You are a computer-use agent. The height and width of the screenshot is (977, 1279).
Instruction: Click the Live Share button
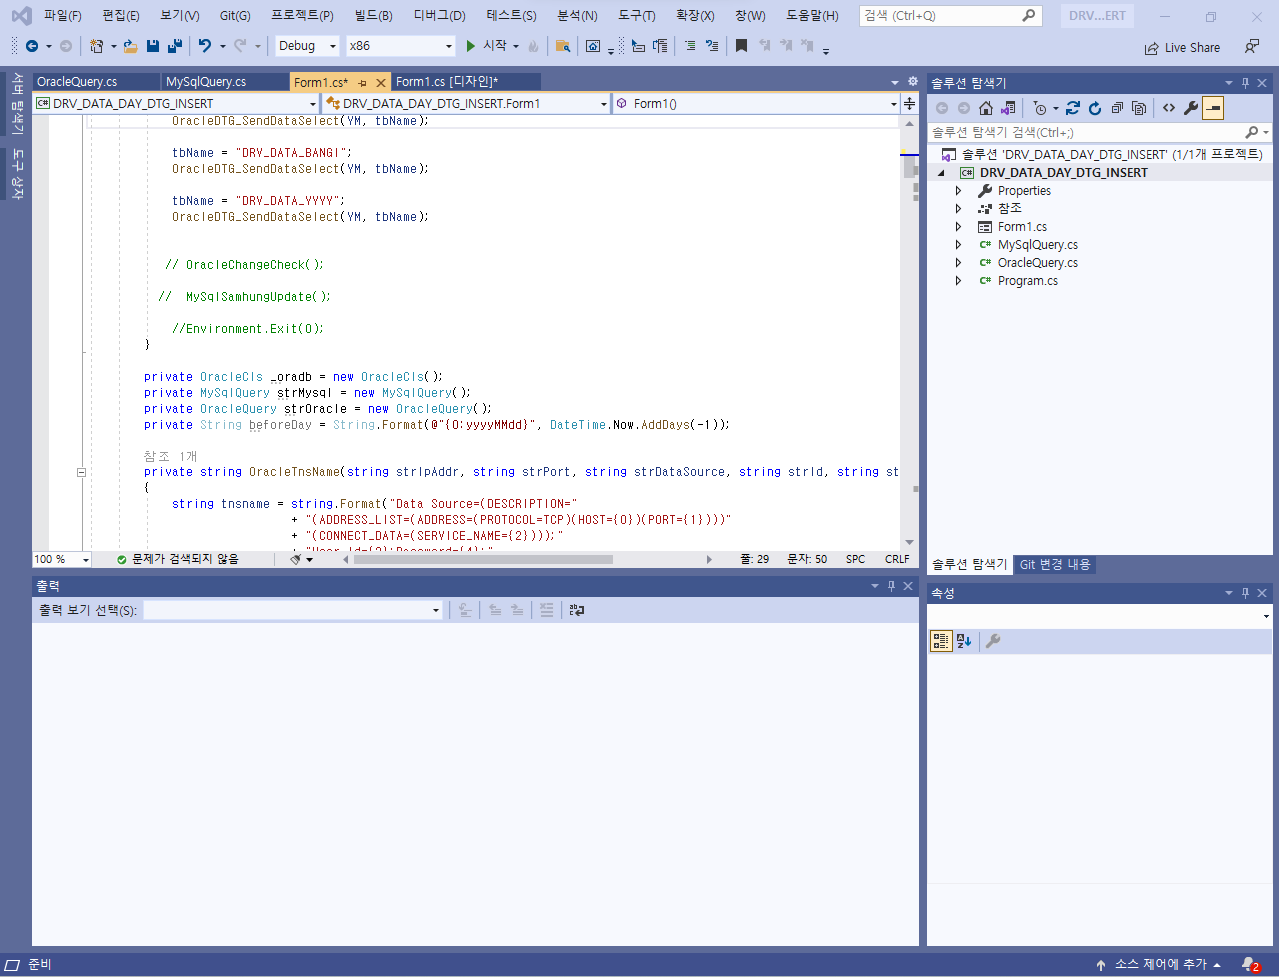(x=1182, y=47)
